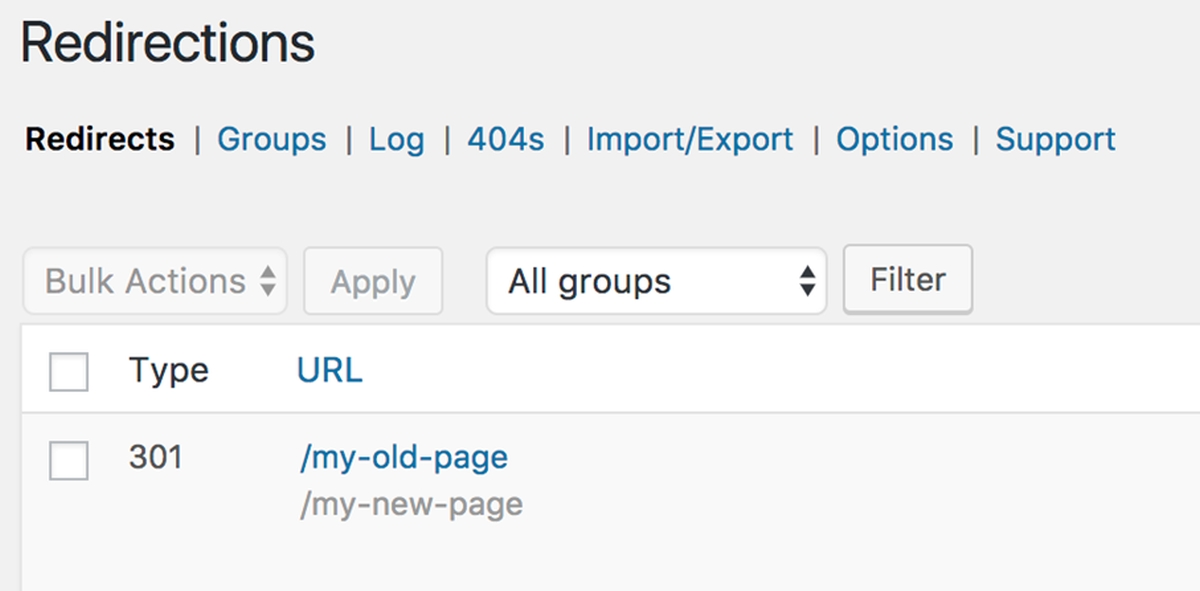
Task: Click the Redirections page heading
Action: [167, 44]
